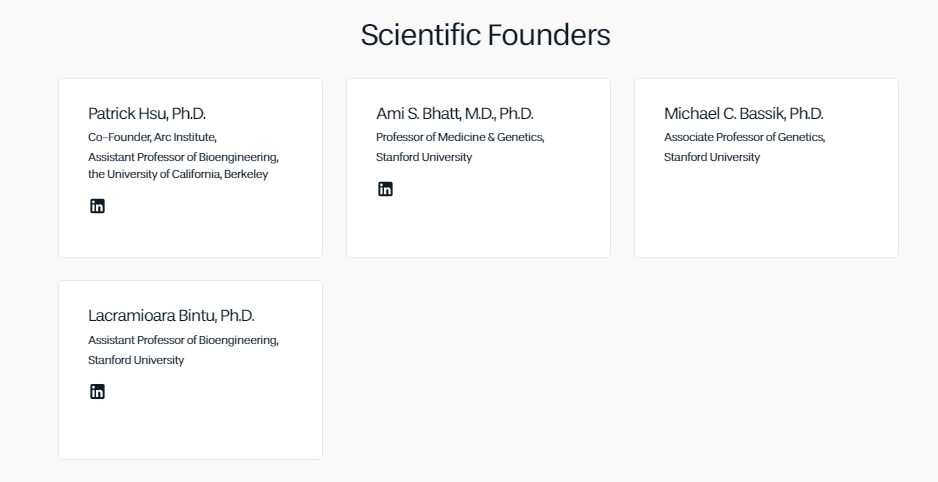Click Stanford University under Ami S. Bhatt
Screen dimensions: 938x482
[424, 157]
